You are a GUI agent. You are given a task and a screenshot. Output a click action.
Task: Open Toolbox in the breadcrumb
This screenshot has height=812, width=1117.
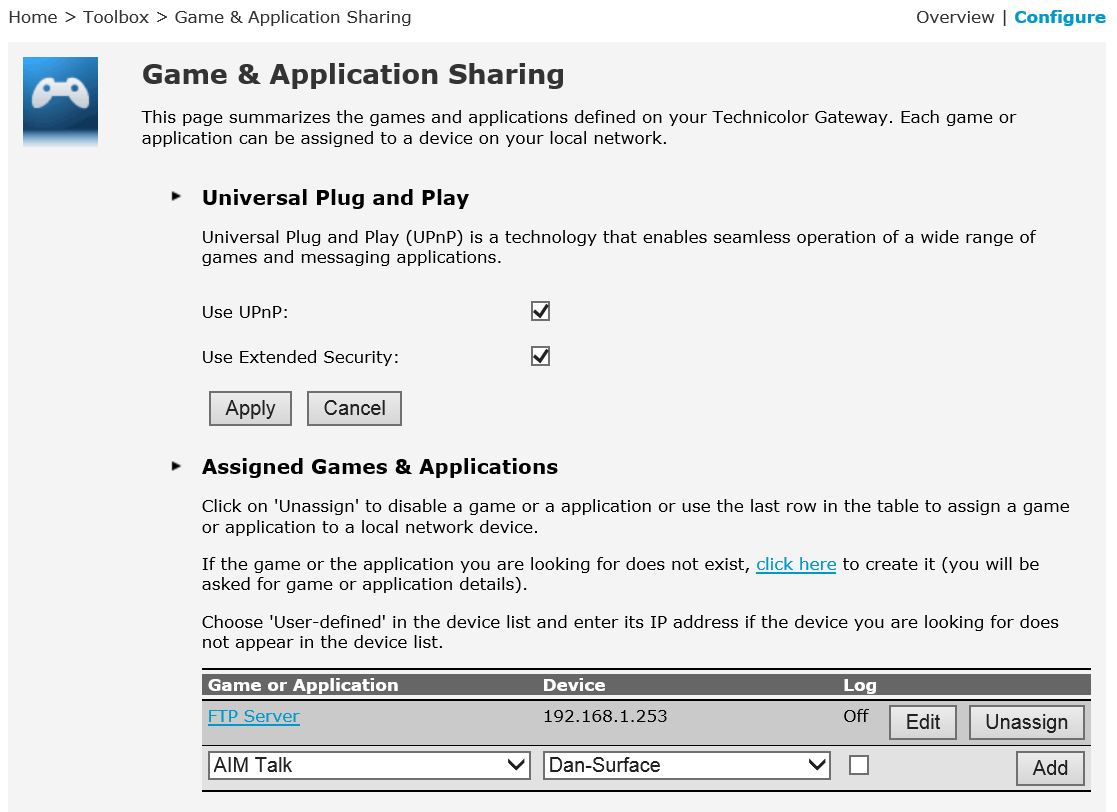coord(116,17)
